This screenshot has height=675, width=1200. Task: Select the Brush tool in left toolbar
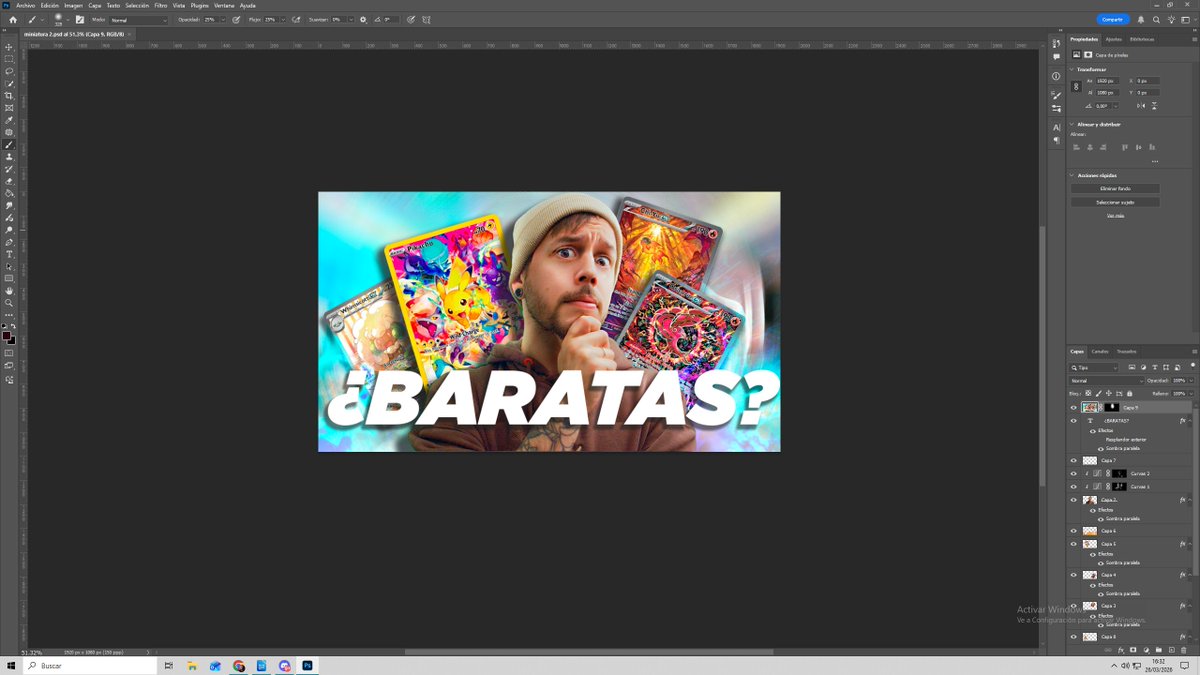(x=9, y=143)
